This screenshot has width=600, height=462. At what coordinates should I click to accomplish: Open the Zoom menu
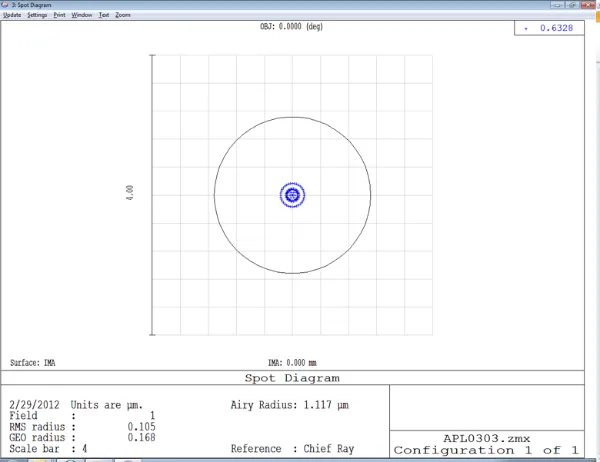click(x=122, y=16)
